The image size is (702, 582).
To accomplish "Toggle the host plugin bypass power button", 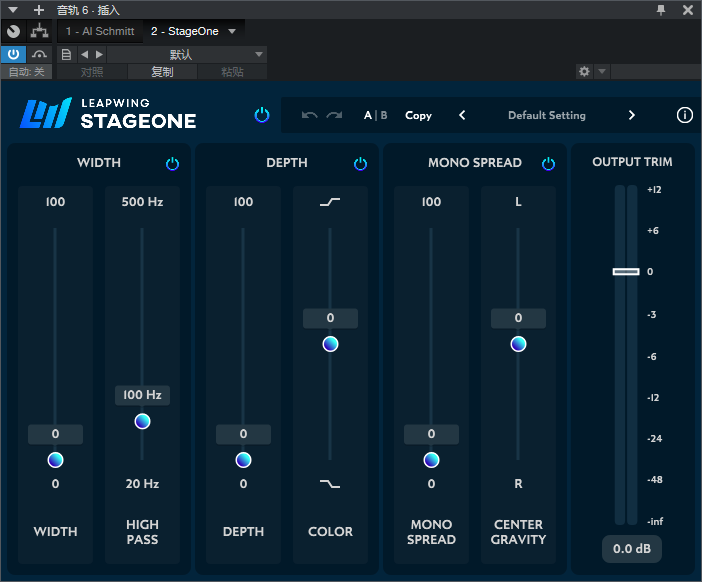I will point(13,54).
